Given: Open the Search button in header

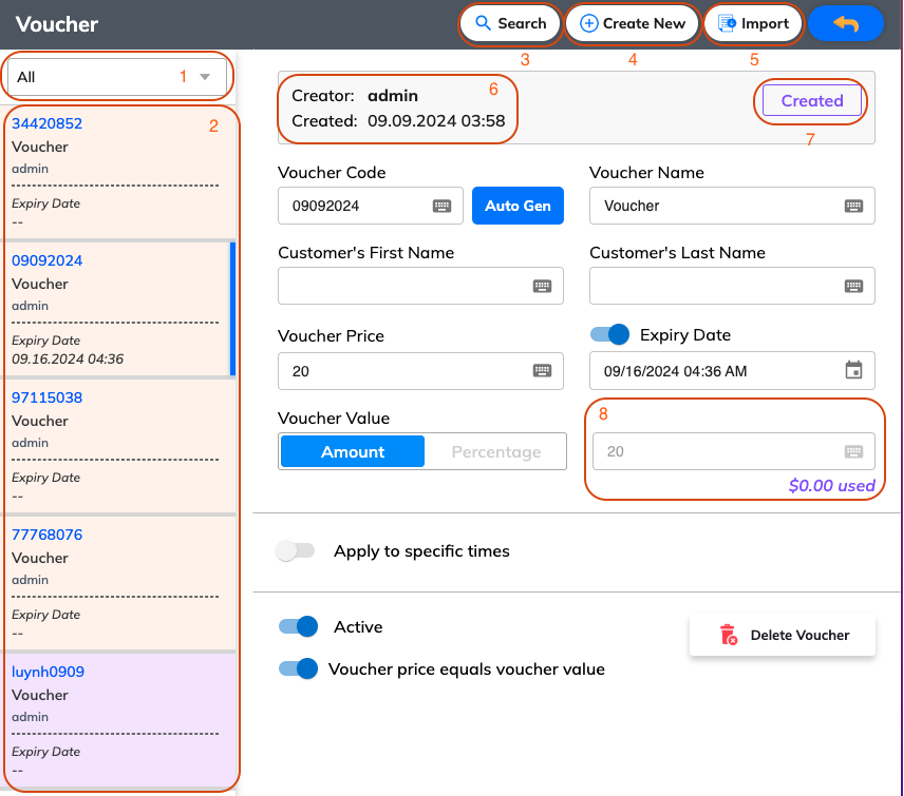Looking at the screenshot, I should tap(510, 24).
